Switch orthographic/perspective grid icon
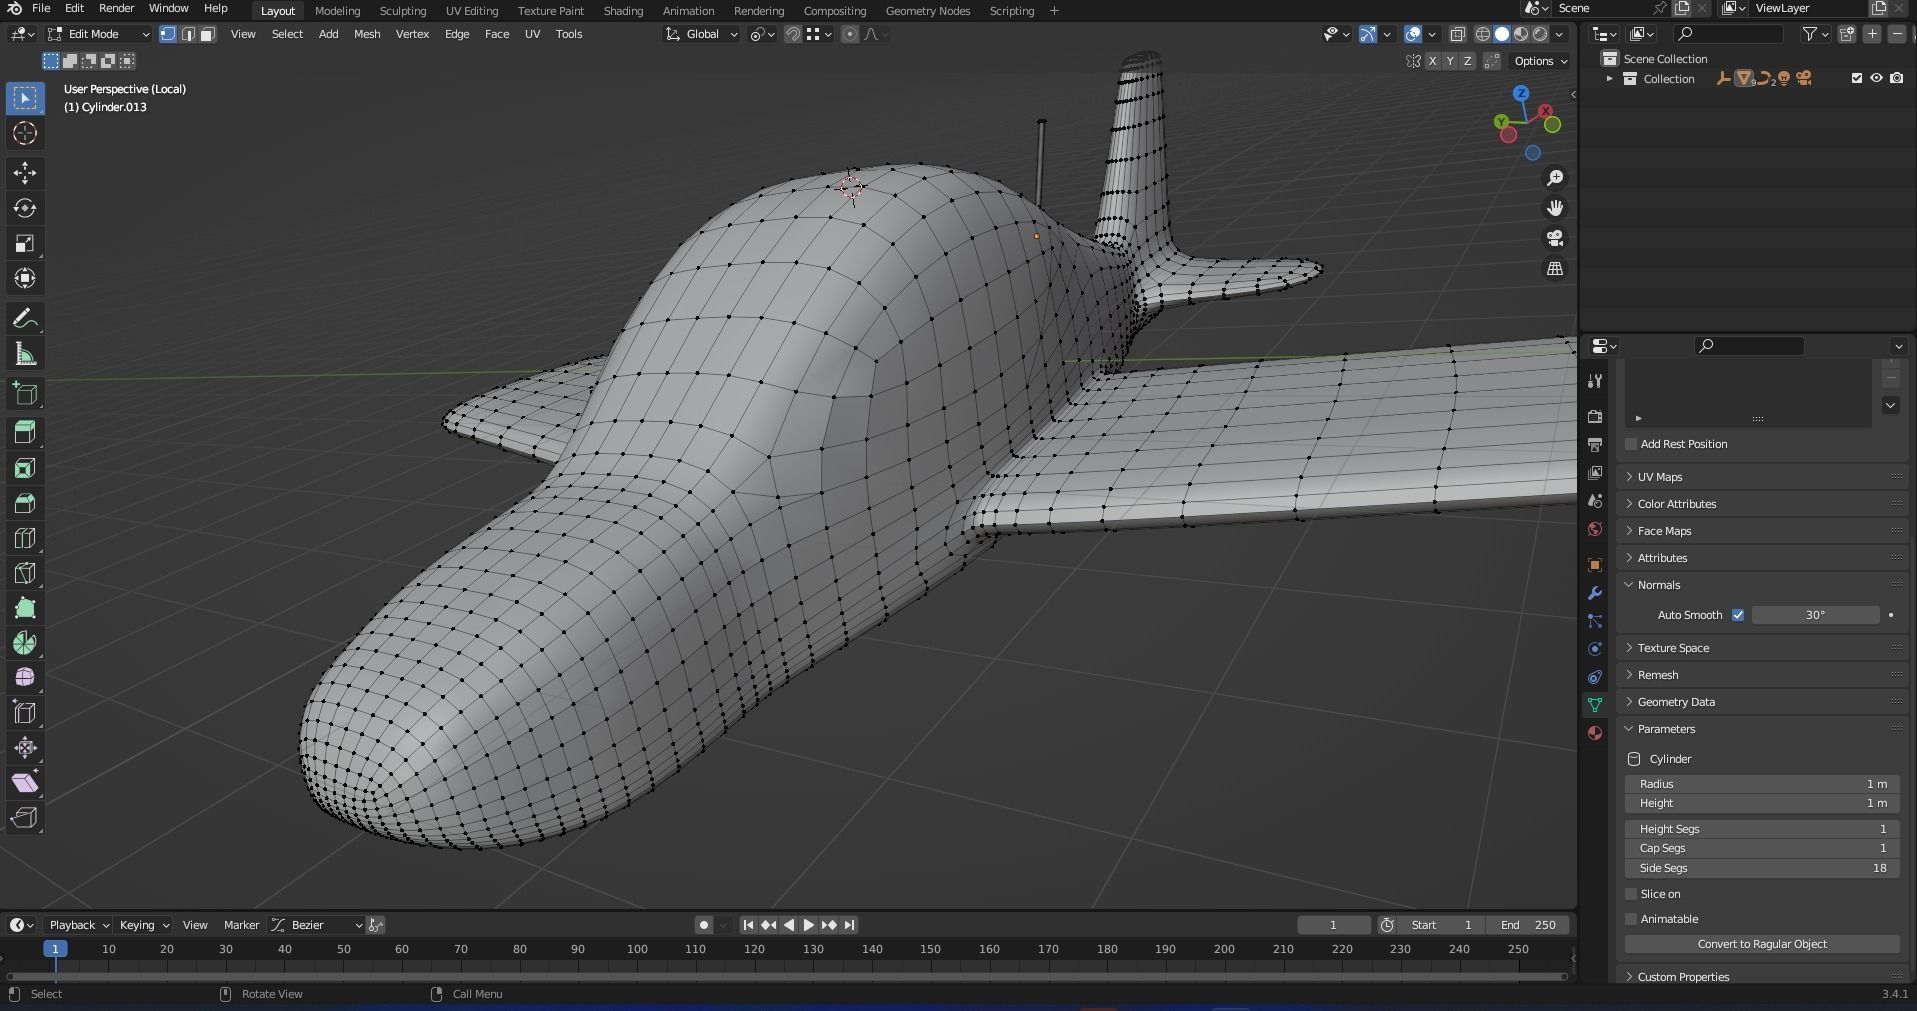Viewport: 1917px width, 1011px height. tap(1555, 269)
